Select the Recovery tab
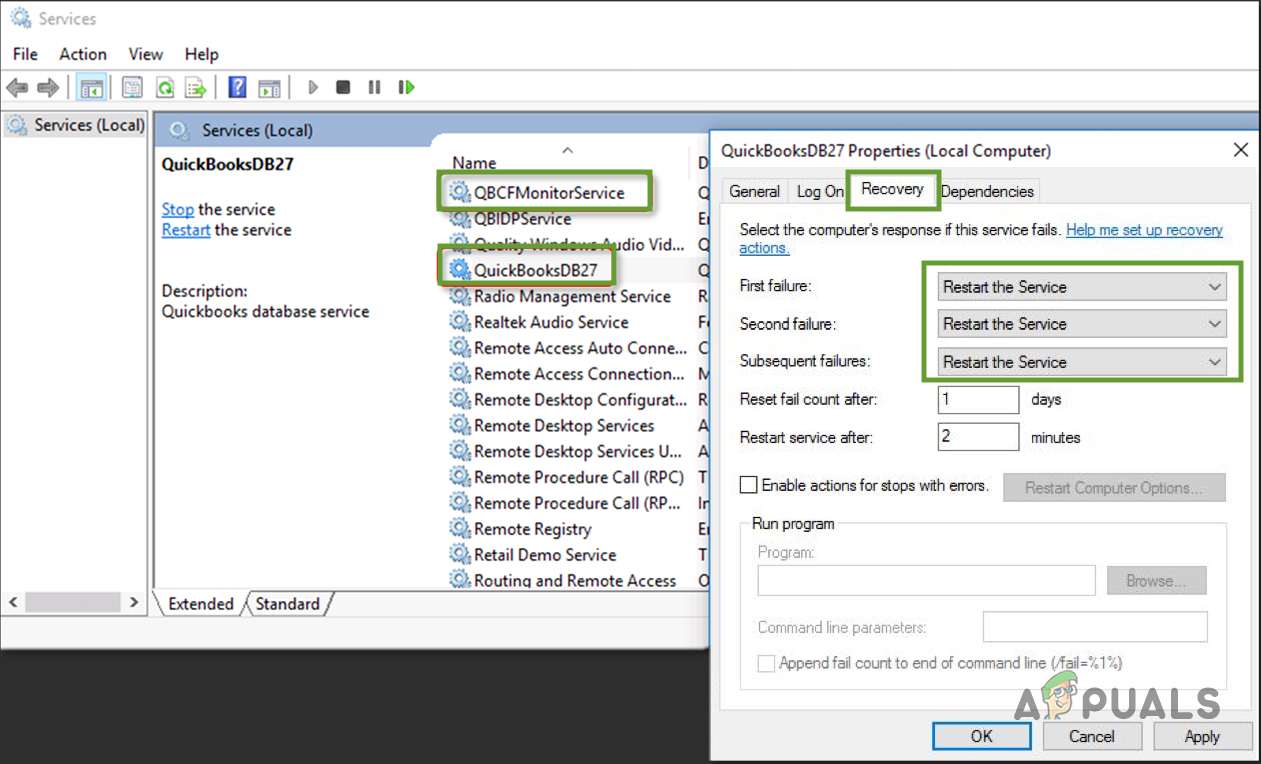Viewport: 1261px width, 764px height. pyautogui.click(x=892, y=188)
